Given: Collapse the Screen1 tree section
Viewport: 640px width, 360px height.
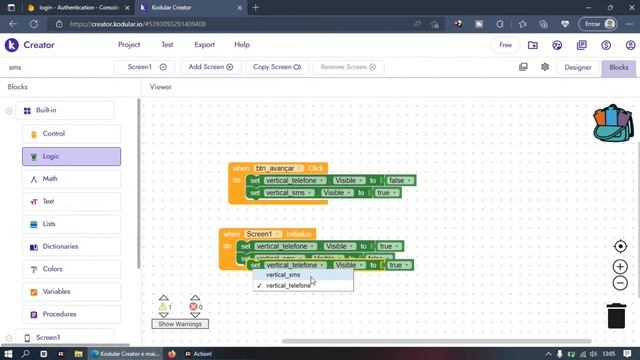Looking at the screenshot, I should pyautogui.click(x=9, y=338).
